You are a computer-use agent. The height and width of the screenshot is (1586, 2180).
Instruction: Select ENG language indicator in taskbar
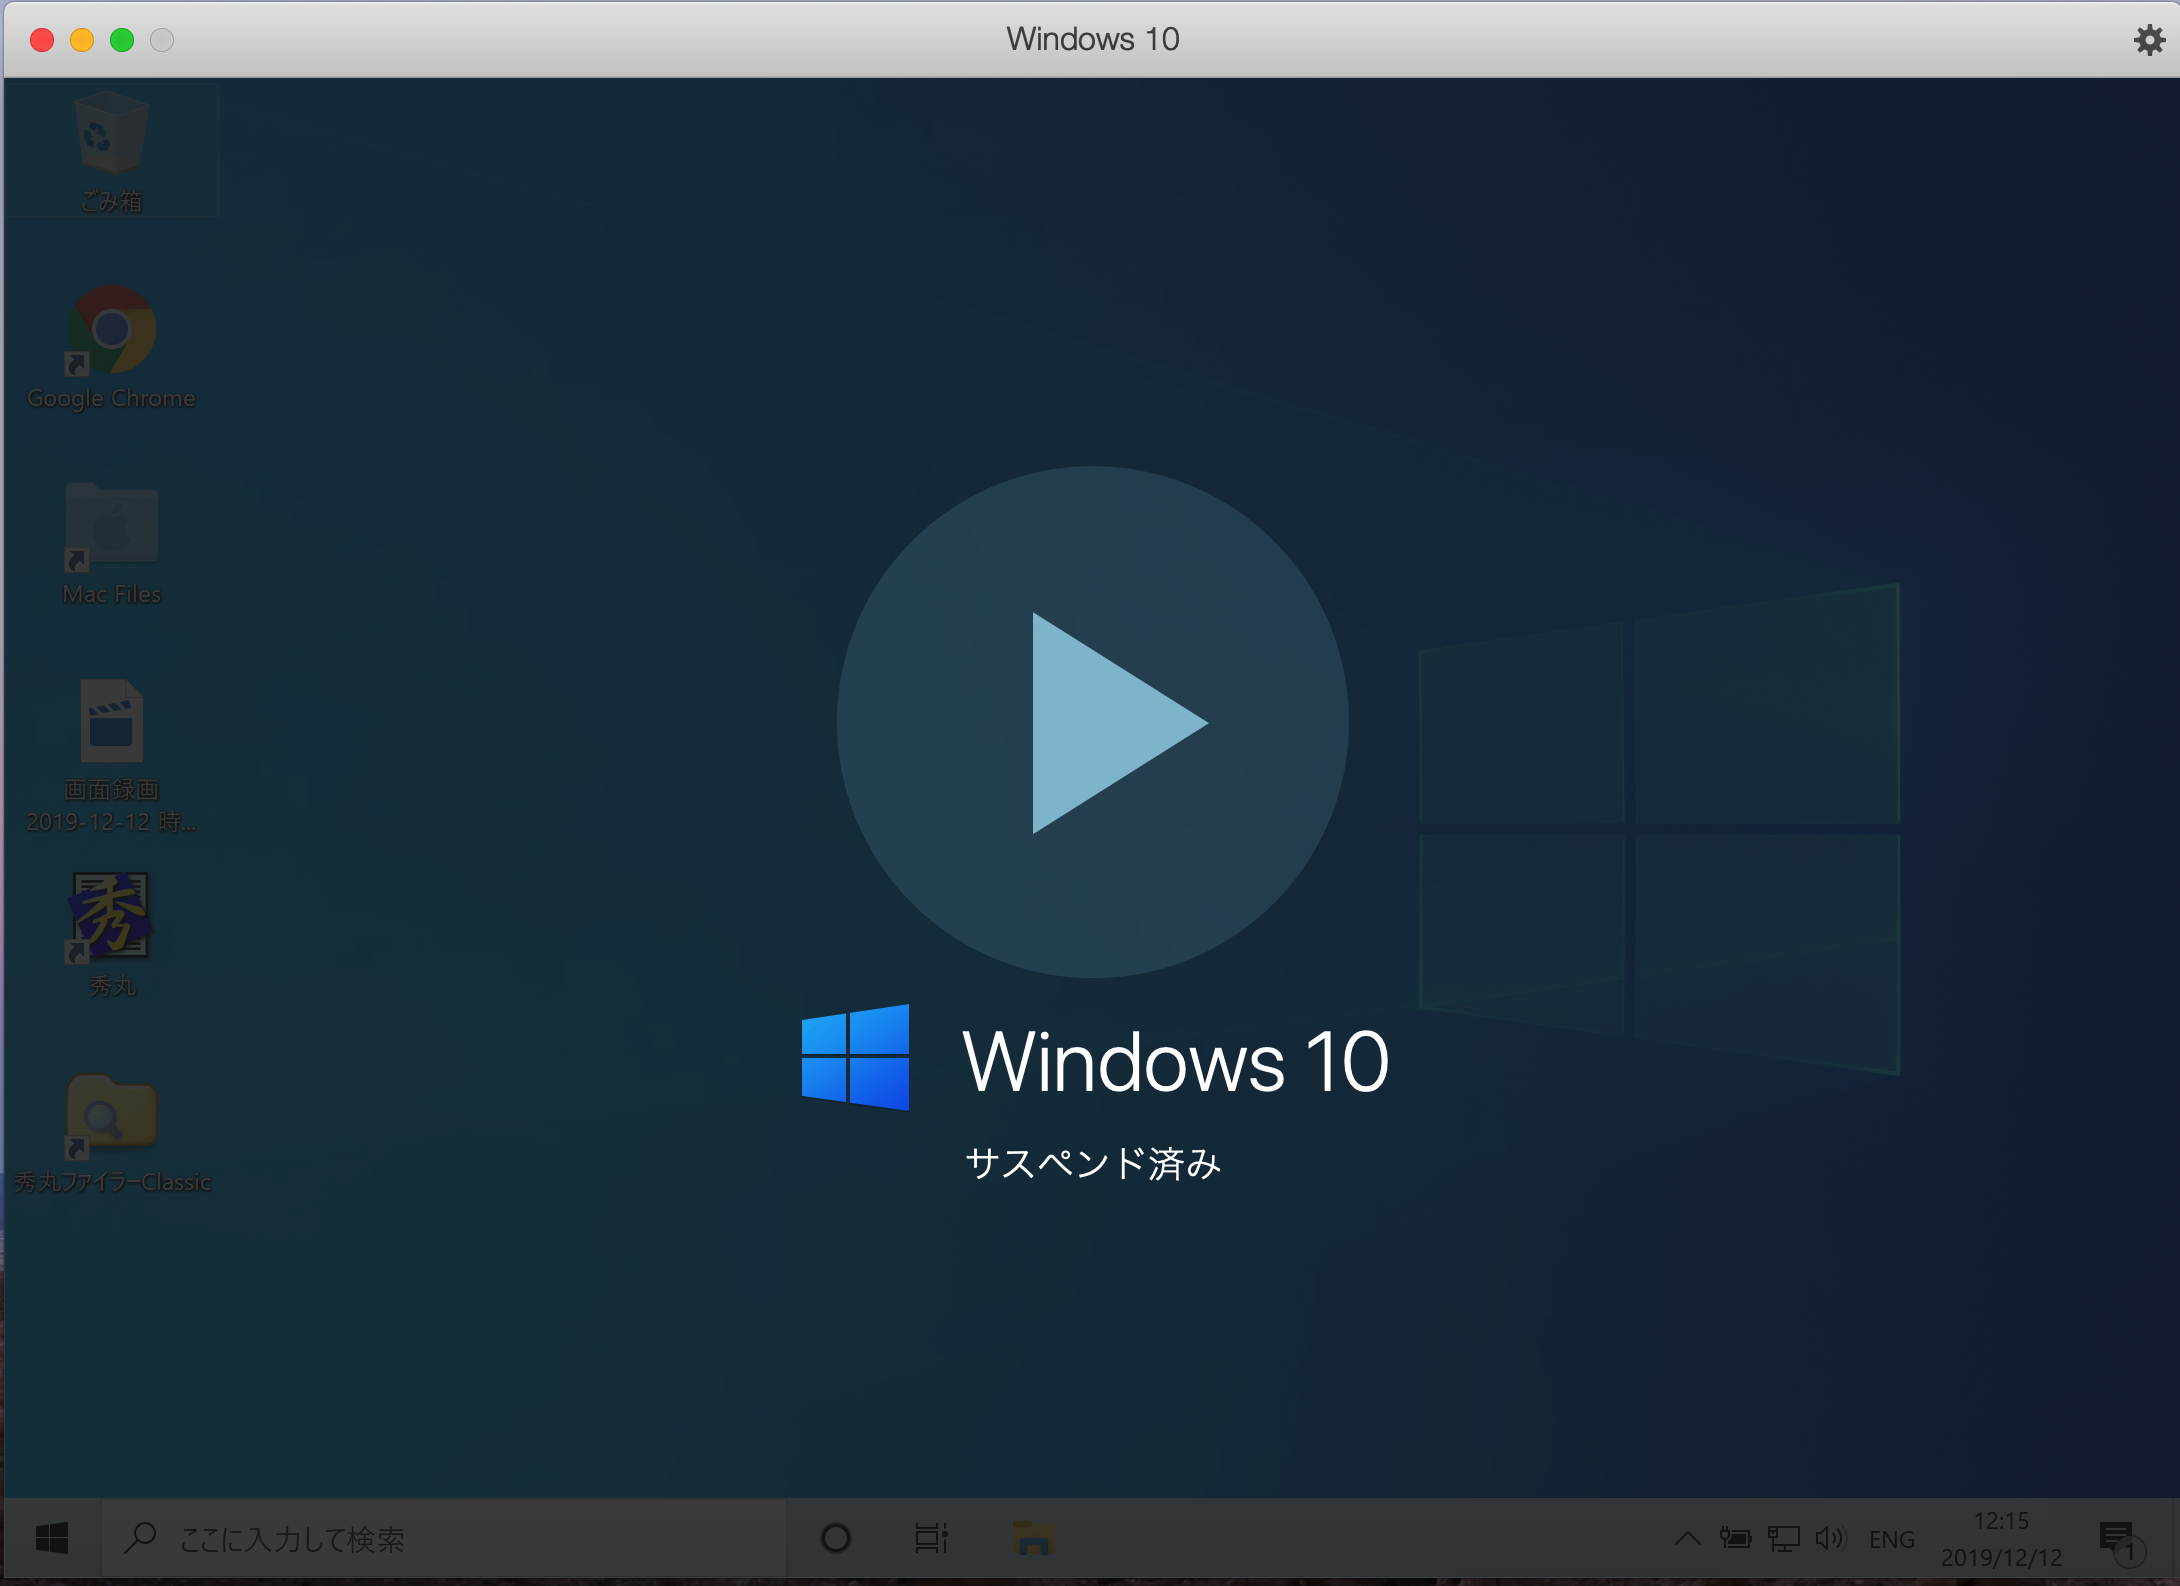pyautogui.click(x=1891, y=1539)
